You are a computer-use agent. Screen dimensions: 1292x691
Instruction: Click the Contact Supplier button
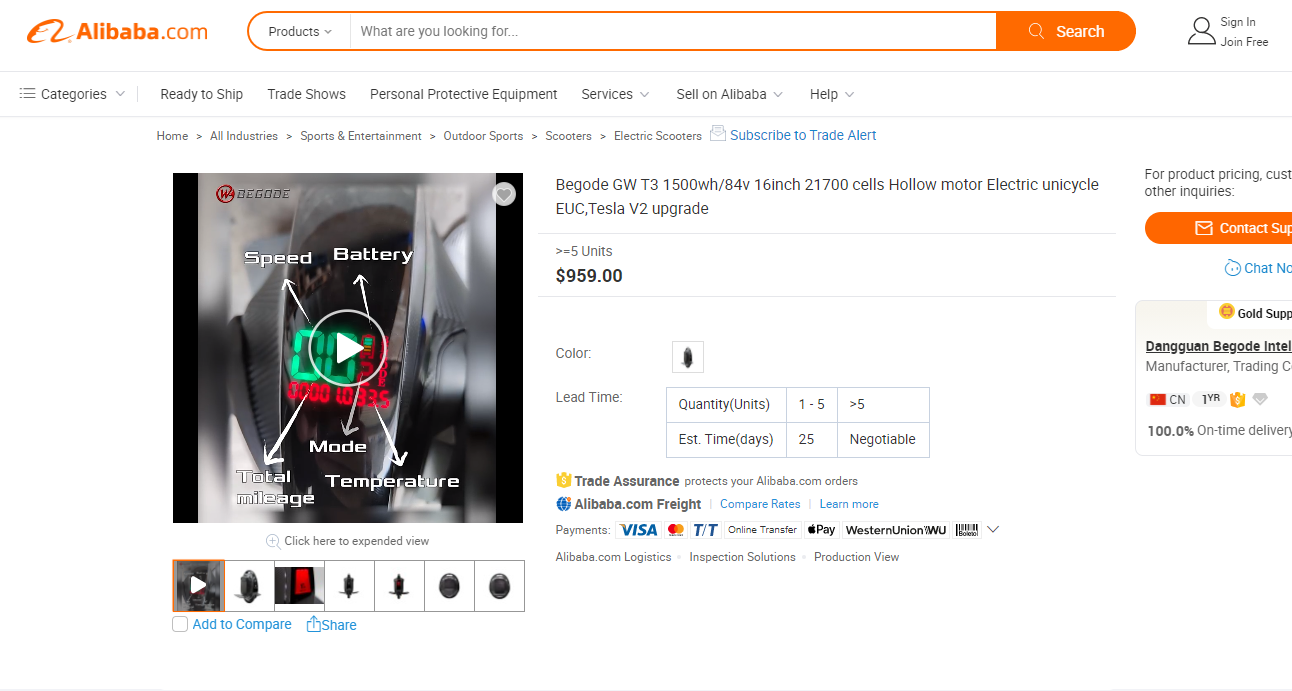1218,228
